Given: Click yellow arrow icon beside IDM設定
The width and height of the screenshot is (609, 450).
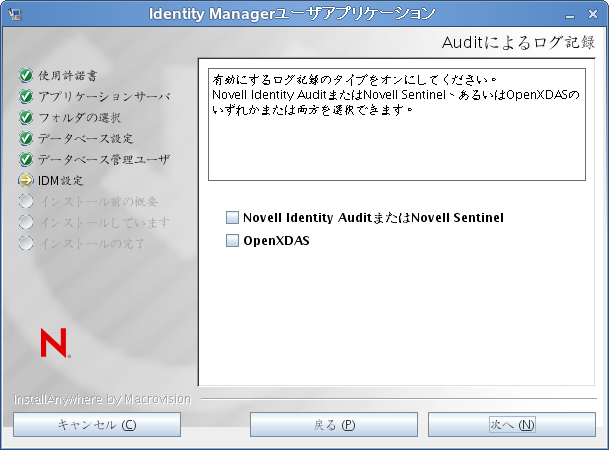Looking at the screenshot, I should tap(26, 181).
